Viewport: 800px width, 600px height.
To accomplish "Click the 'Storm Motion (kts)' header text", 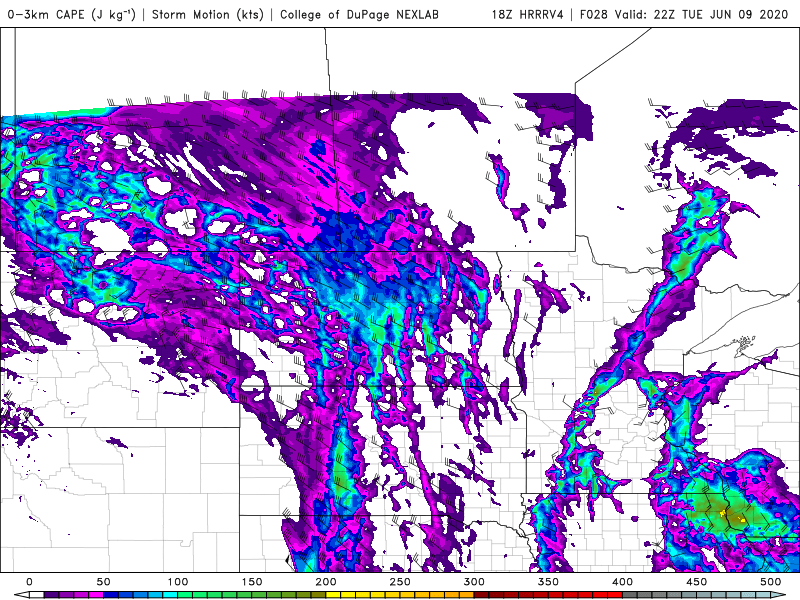I will 208,14.
